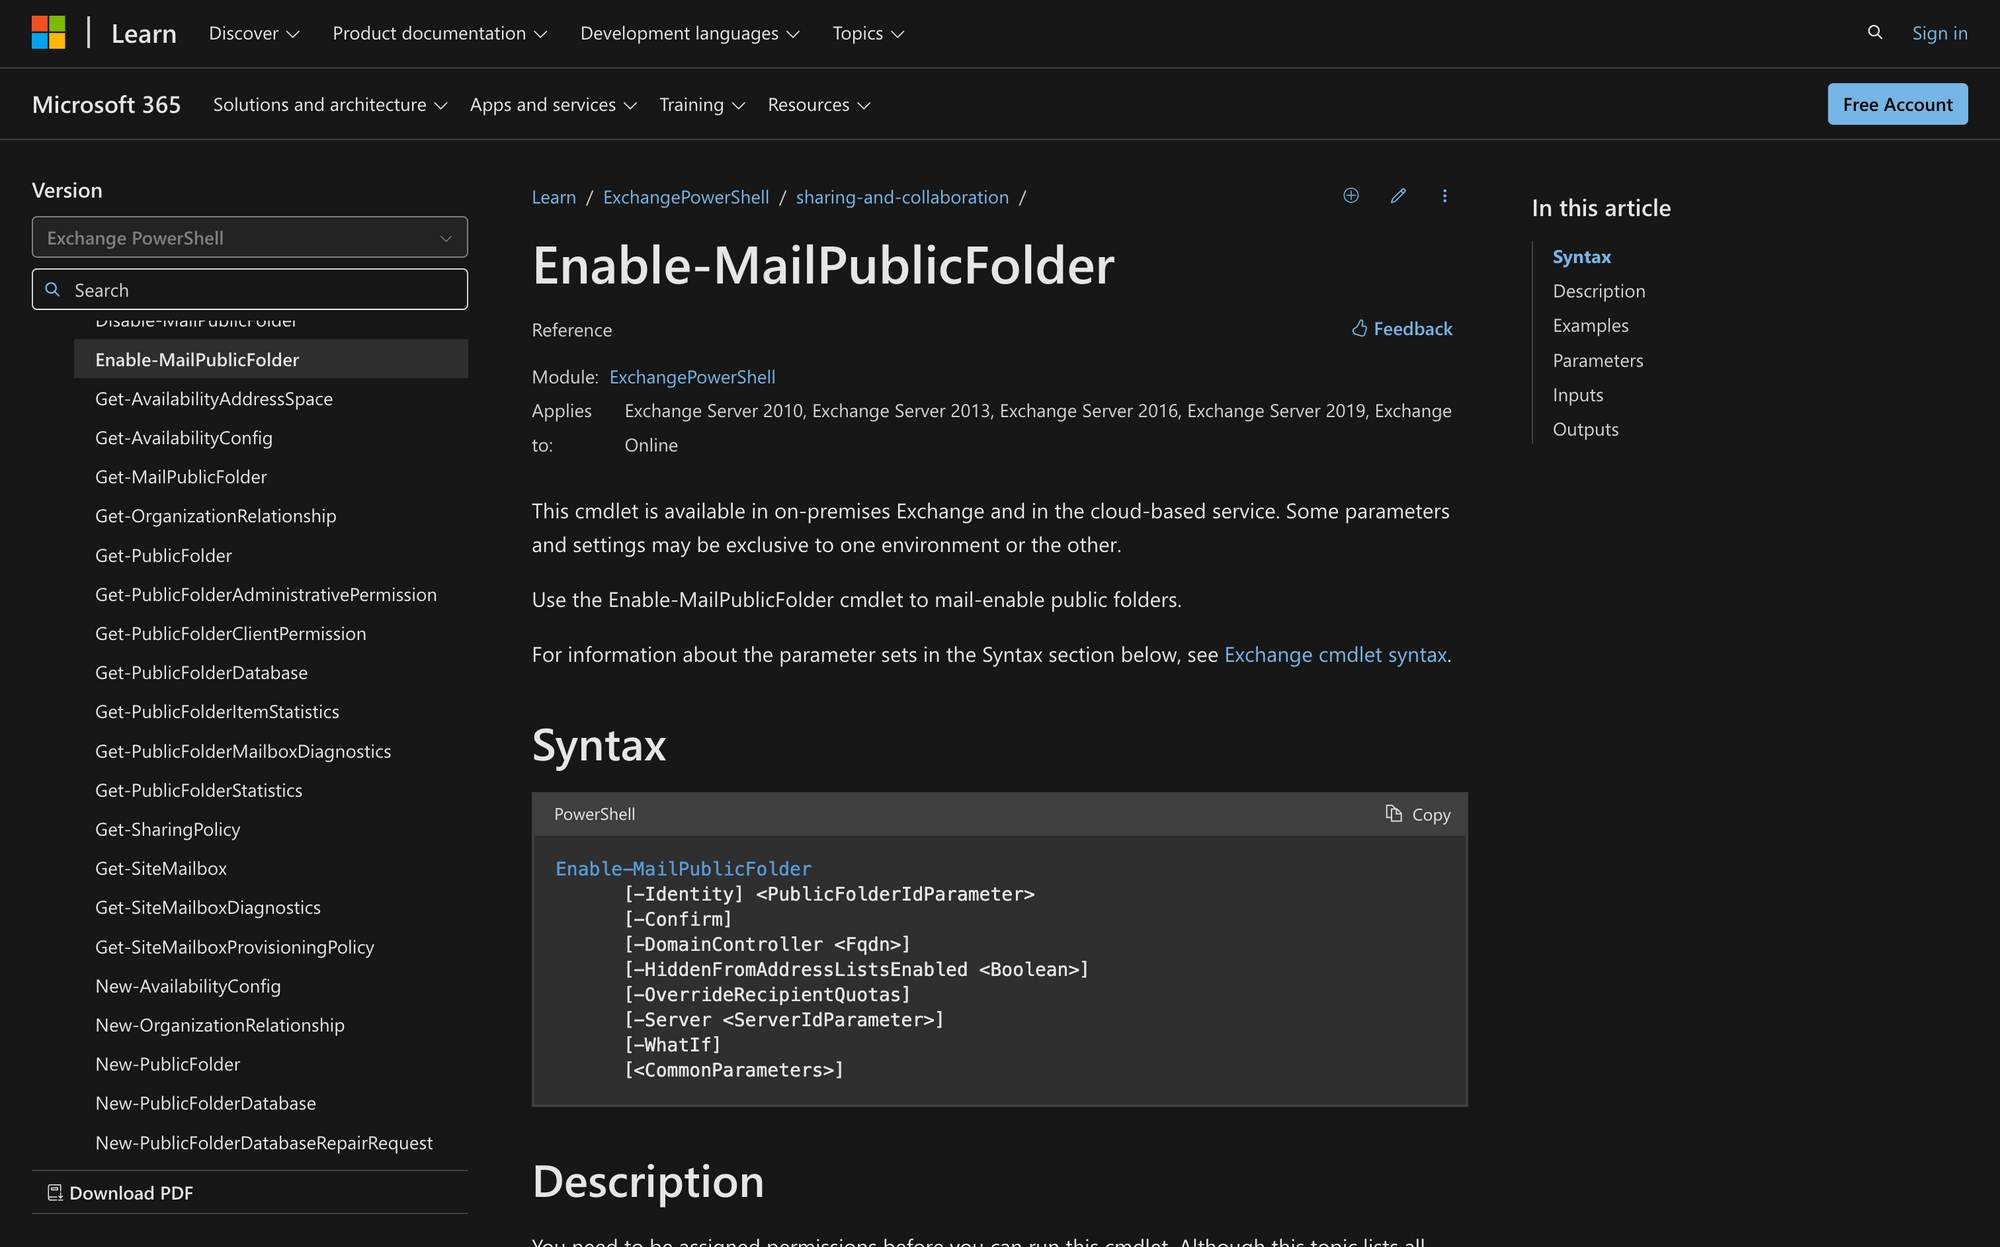Viewport: 2000px width, 1247px height.
Task: Click the Microsoft Learn search icon
Action: coord(1875,30)
